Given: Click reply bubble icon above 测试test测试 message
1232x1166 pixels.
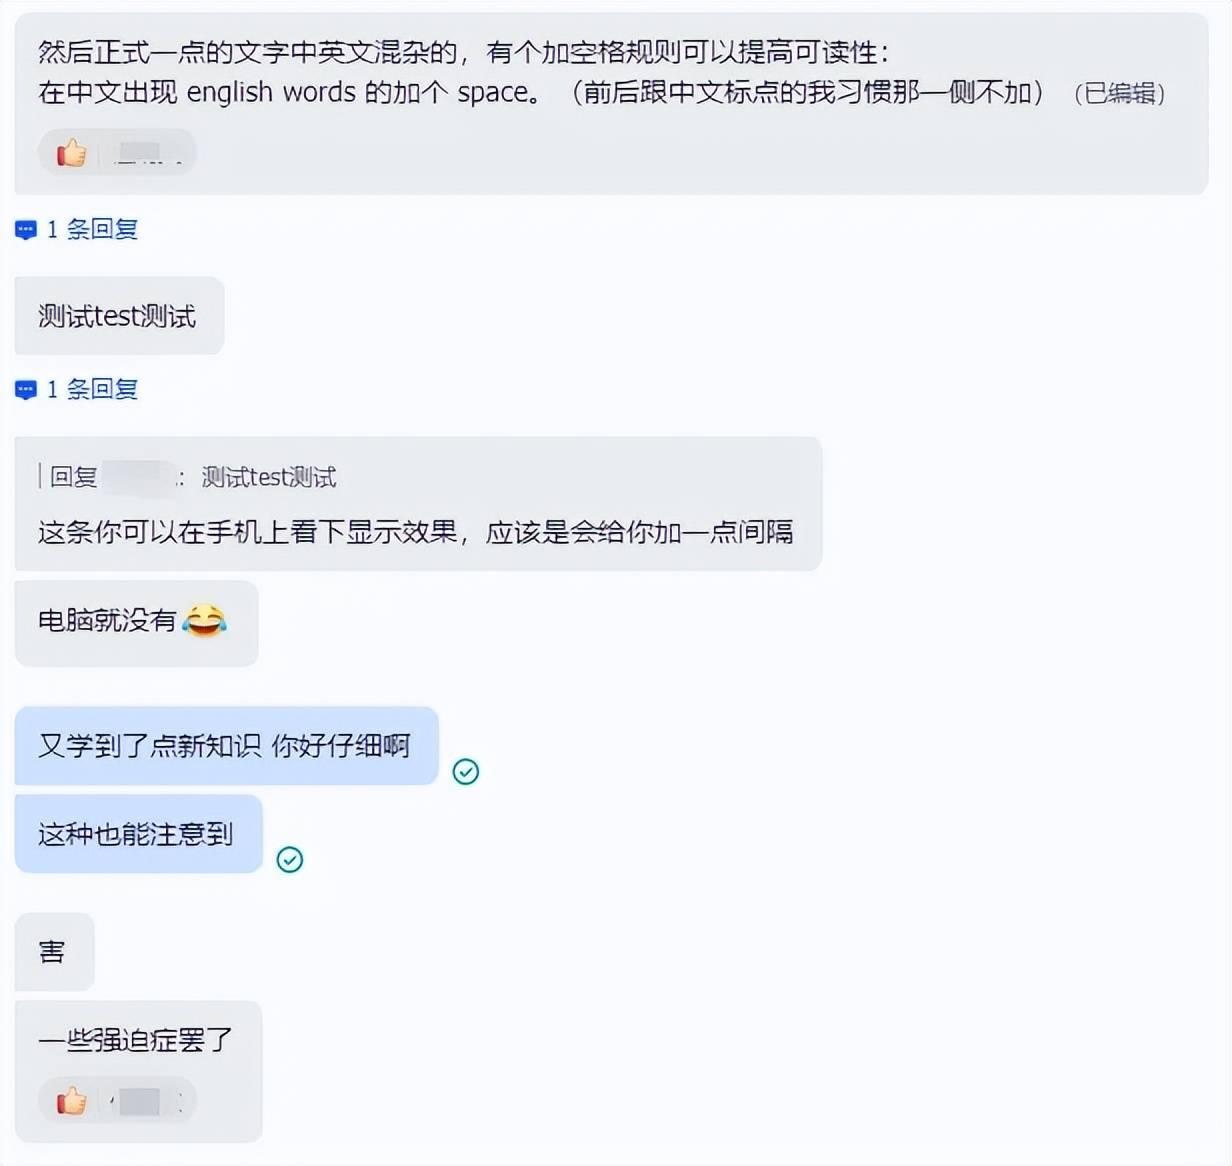Looking at the screenshot, I should [x=26, y=230].
